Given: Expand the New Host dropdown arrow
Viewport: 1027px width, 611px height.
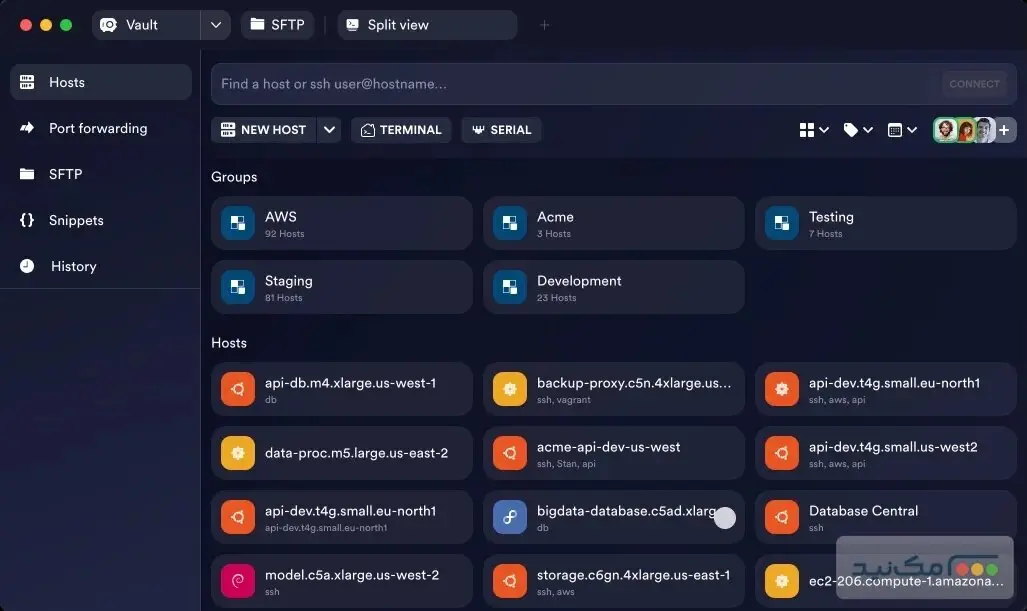Looking at the screenshot, I should (329, 130).
